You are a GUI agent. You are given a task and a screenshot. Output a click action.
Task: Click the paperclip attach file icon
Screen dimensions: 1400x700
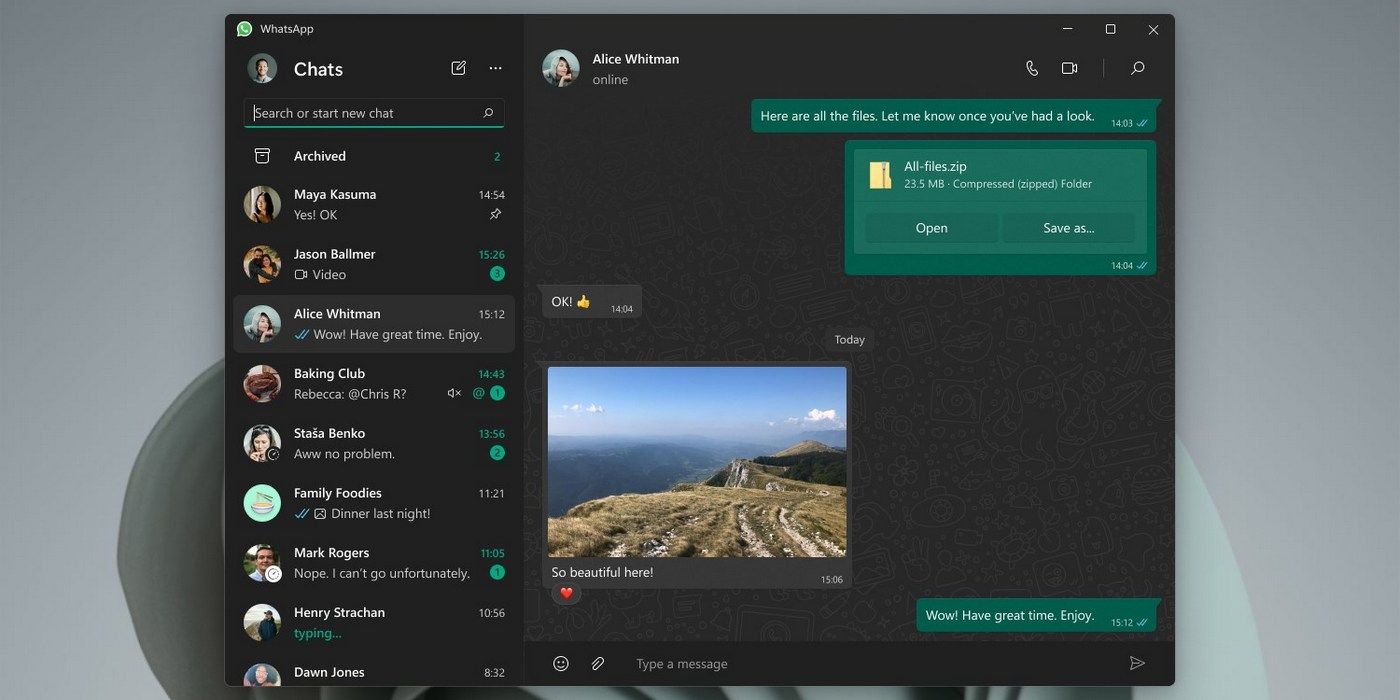tap(598, 664)
